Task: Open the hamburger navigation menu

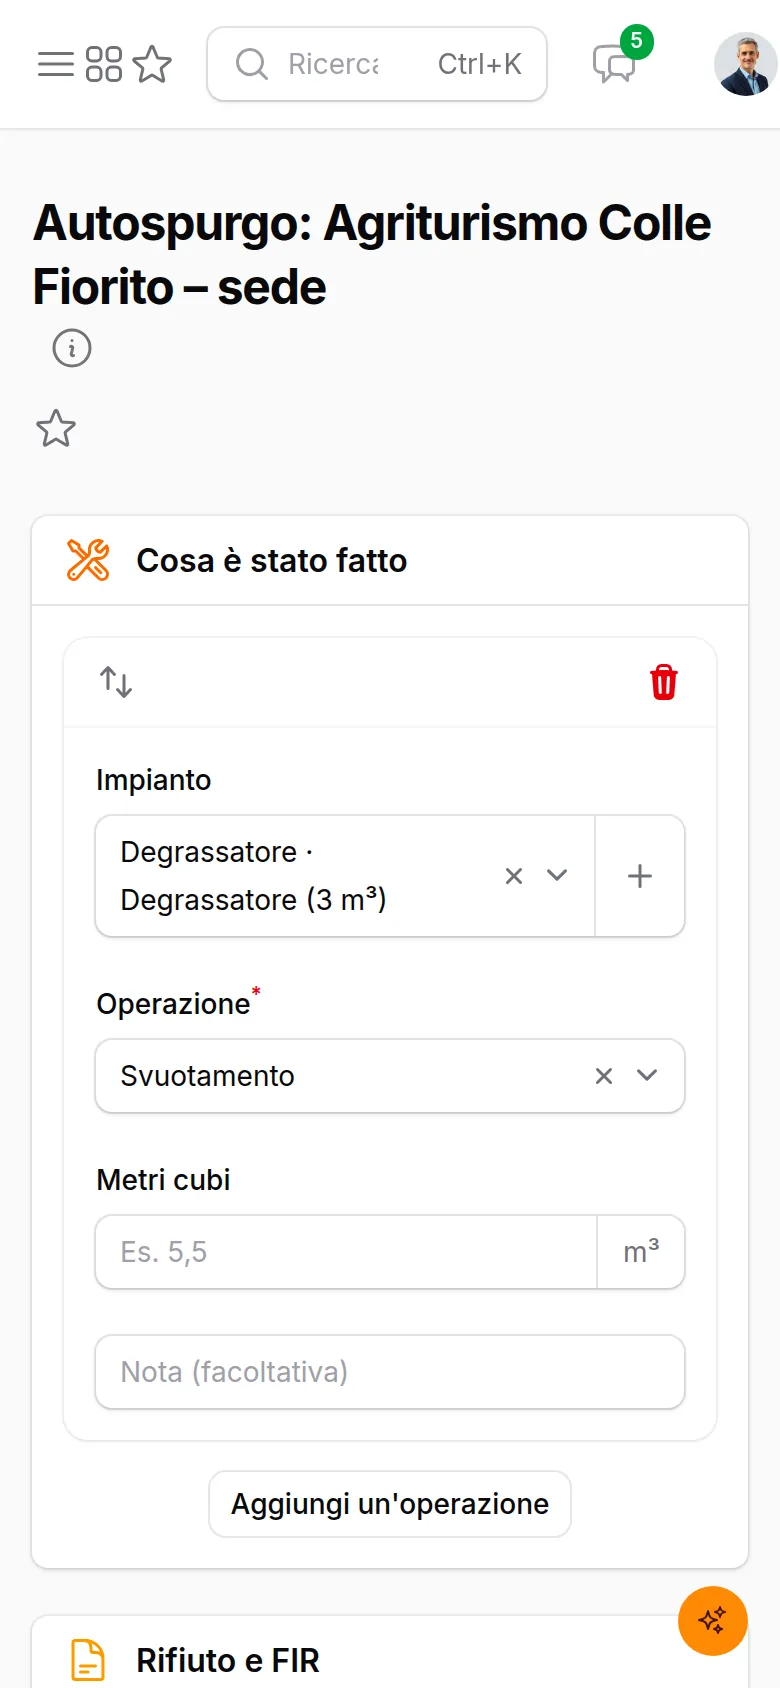Action: pos(56,64)
